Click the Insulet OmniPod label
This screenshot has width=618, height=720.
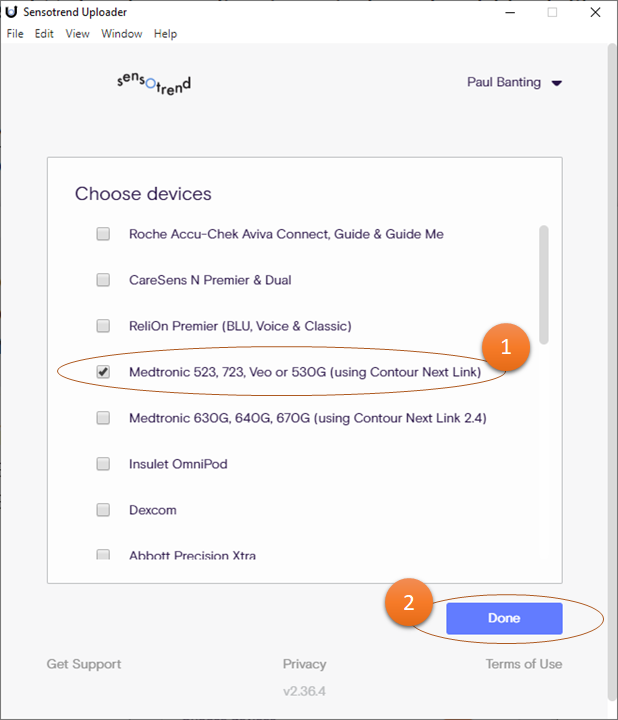click(x=178, y=464)
